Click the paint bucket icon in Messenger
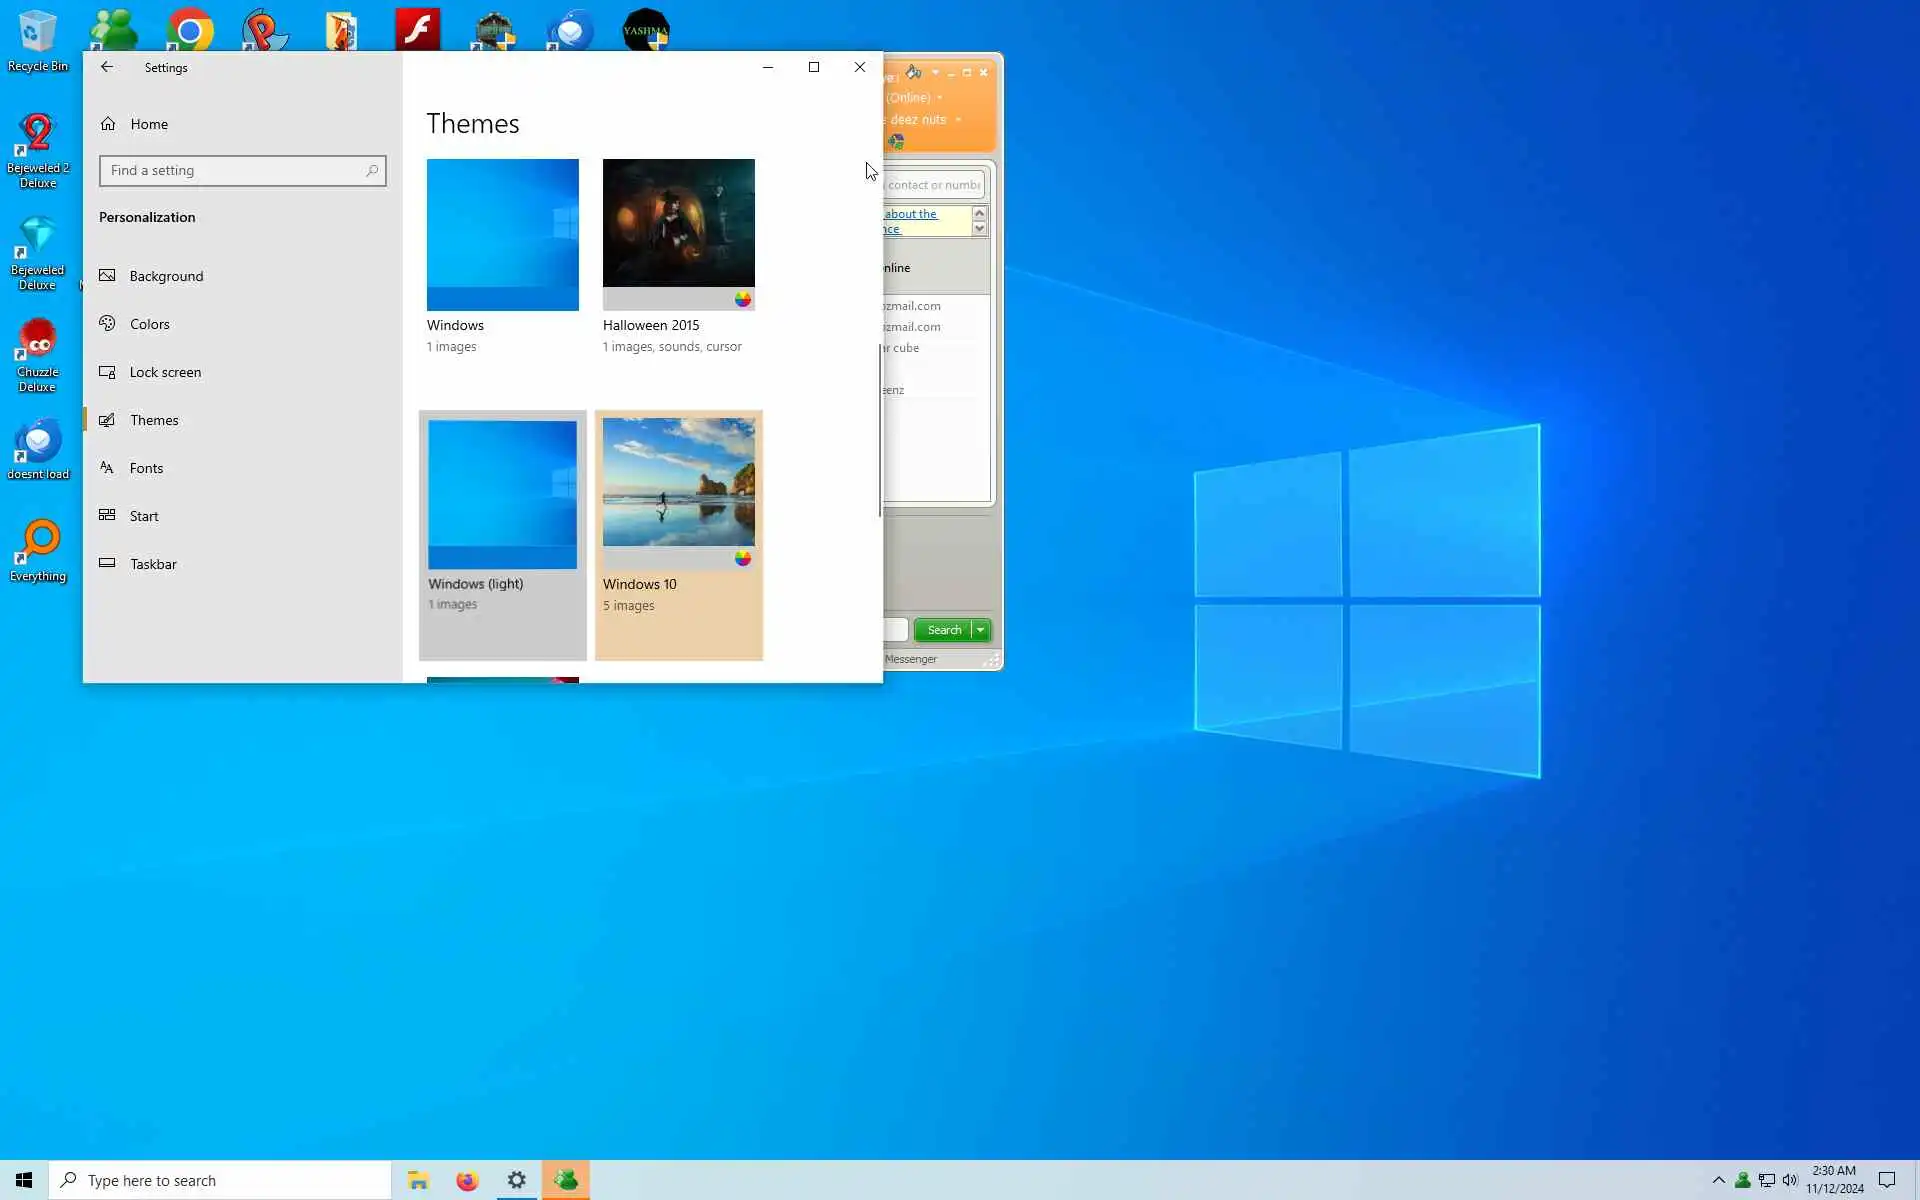This screenshot has width=1920, height=1200. tap(913, 72)
